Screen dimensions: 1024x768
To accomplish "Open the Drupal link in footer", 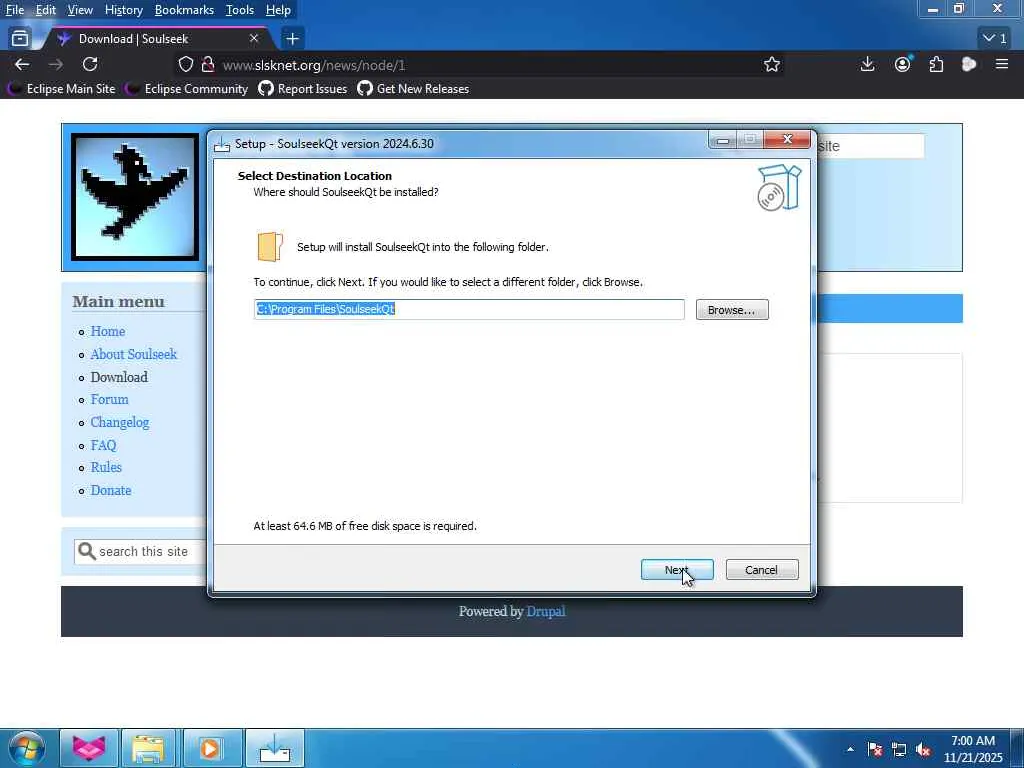I will [546, 611].
